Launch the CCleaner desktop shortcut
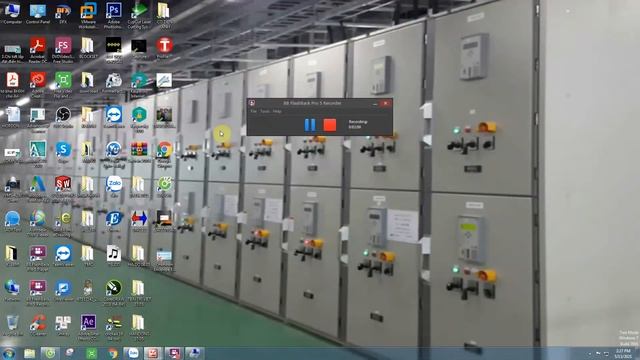Screen dimensions: 640x360 pos(38,325)
